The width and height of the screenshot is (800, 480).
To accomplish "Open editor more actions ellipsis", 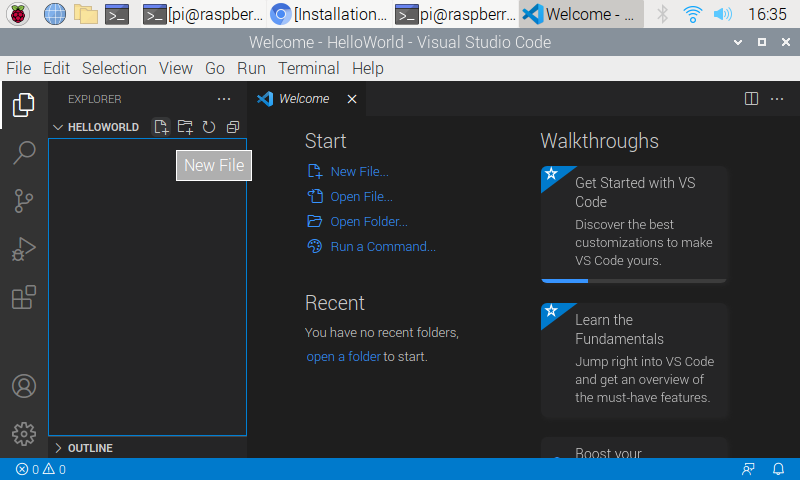I will (777, 98).
